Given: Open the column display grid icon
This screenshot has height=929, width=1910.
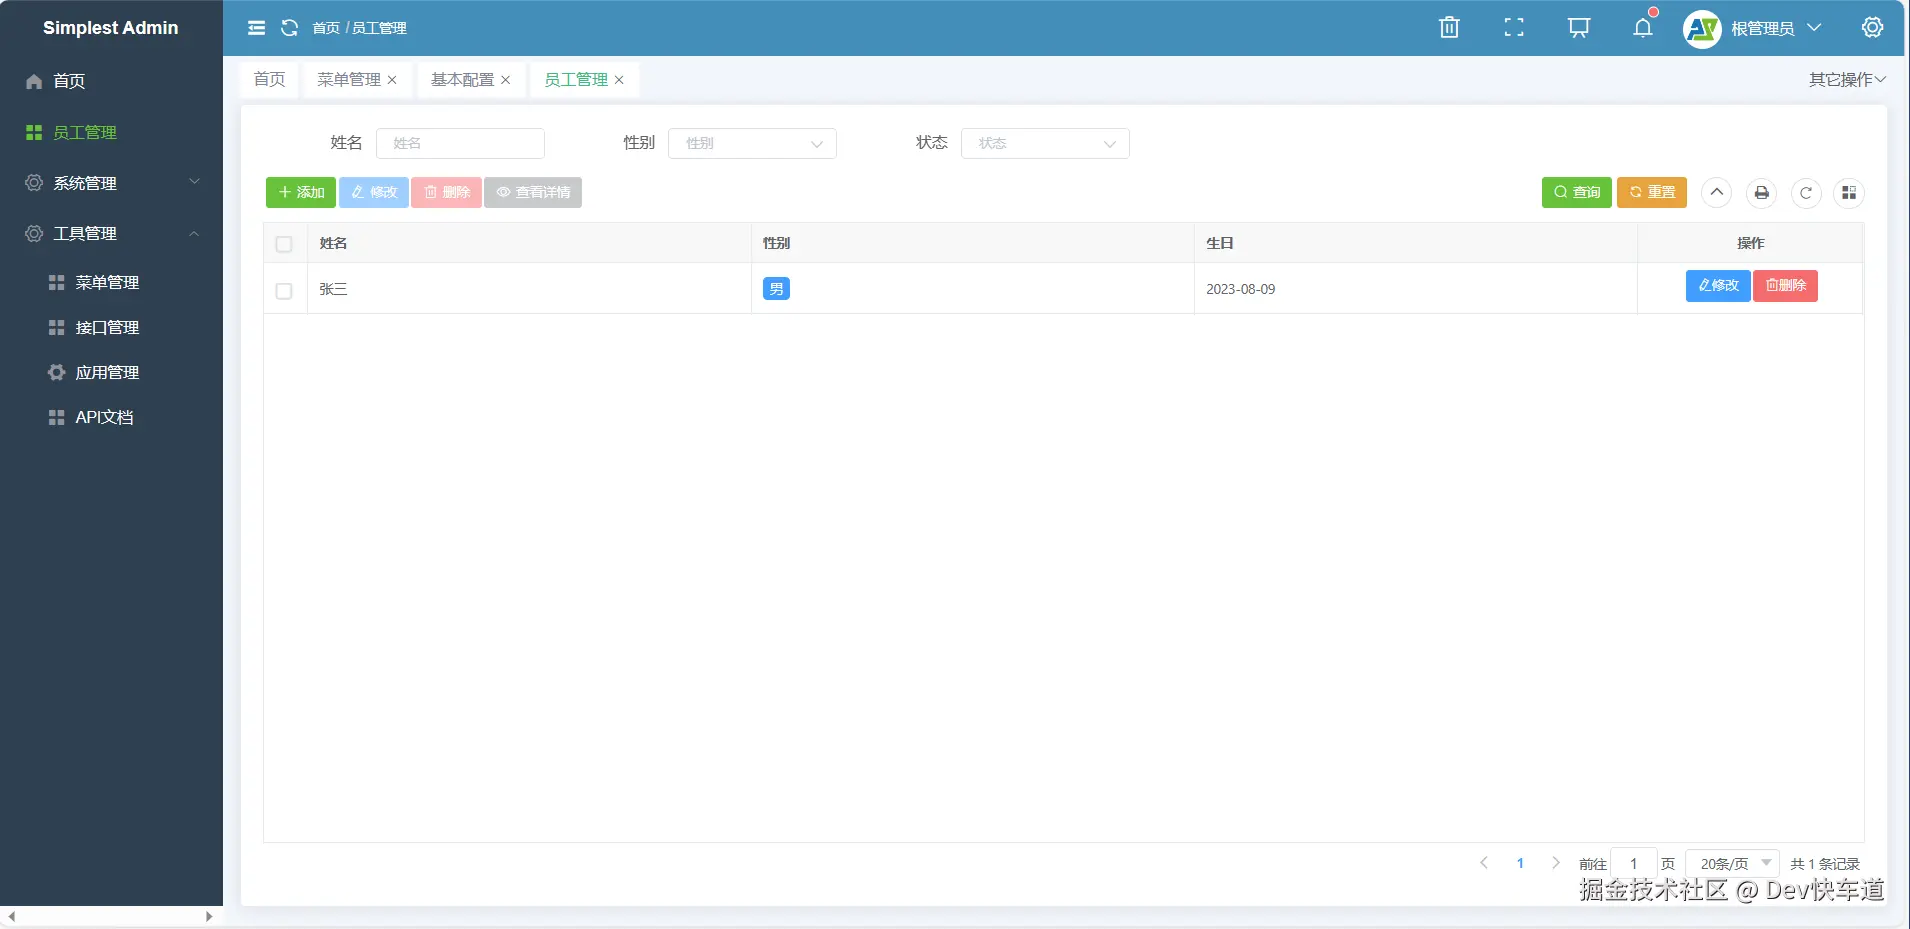Looking at the screenshot, I should pos(1849,193).
